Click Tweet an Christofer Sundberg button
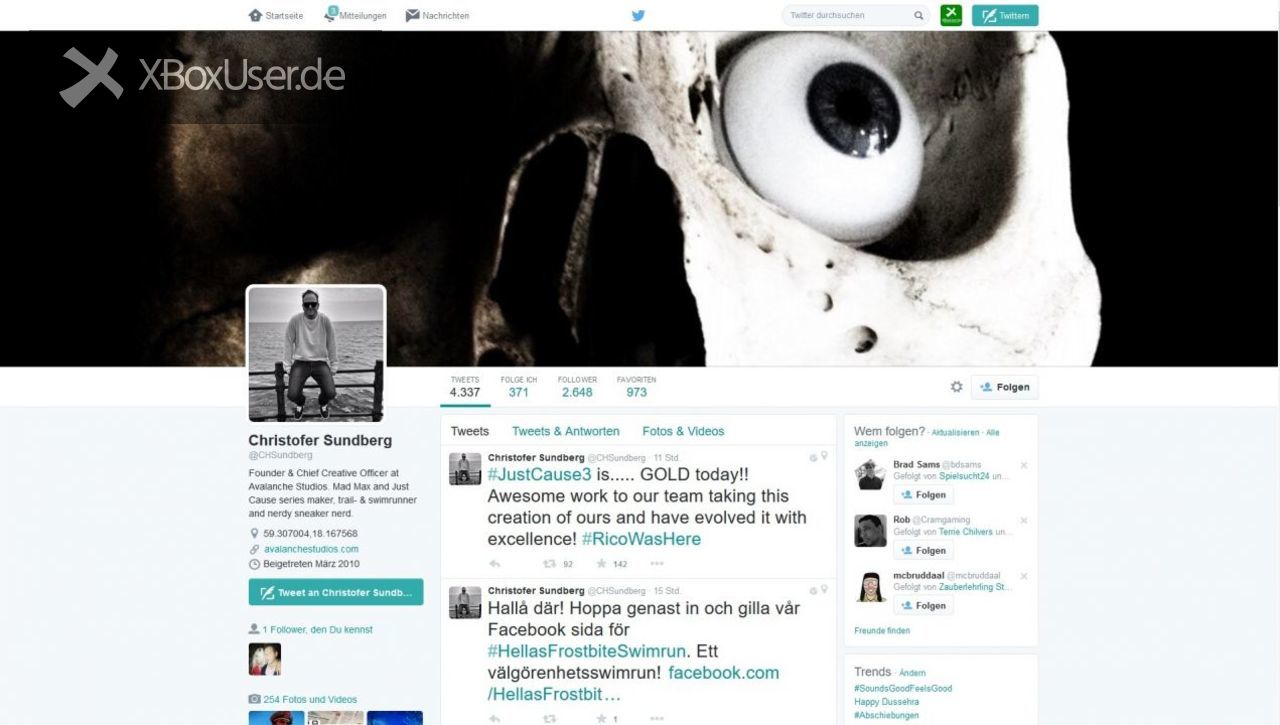 tap(336, 592)
